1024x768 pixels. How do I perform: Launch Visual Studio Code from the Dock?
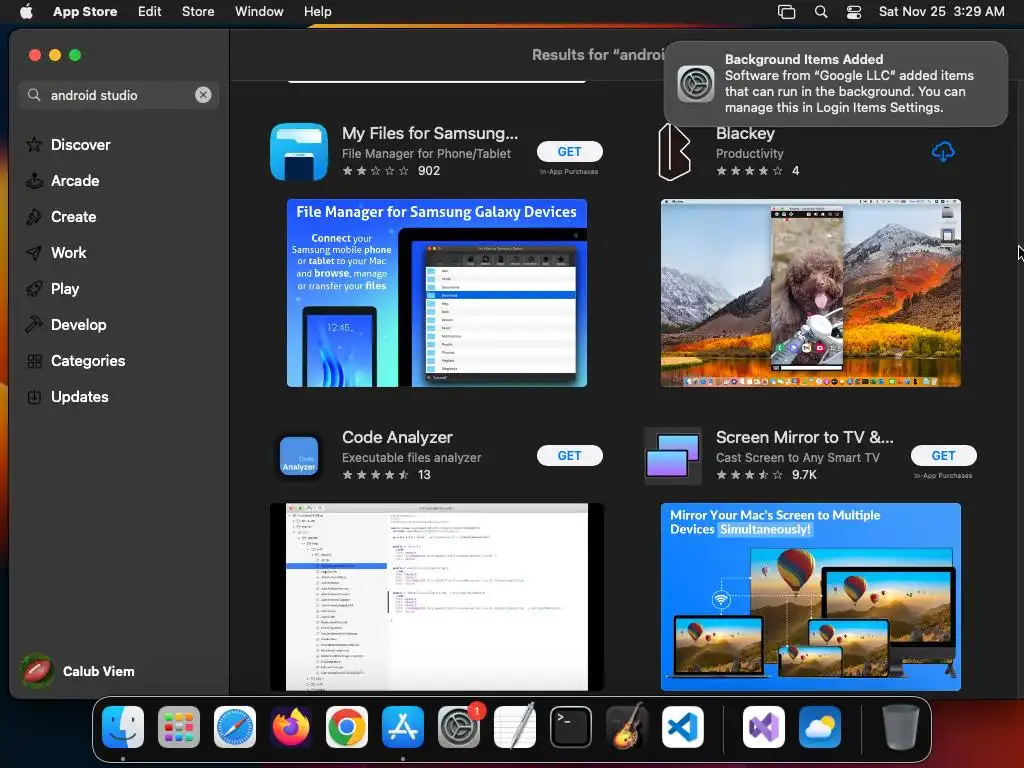tap(683, 727)
